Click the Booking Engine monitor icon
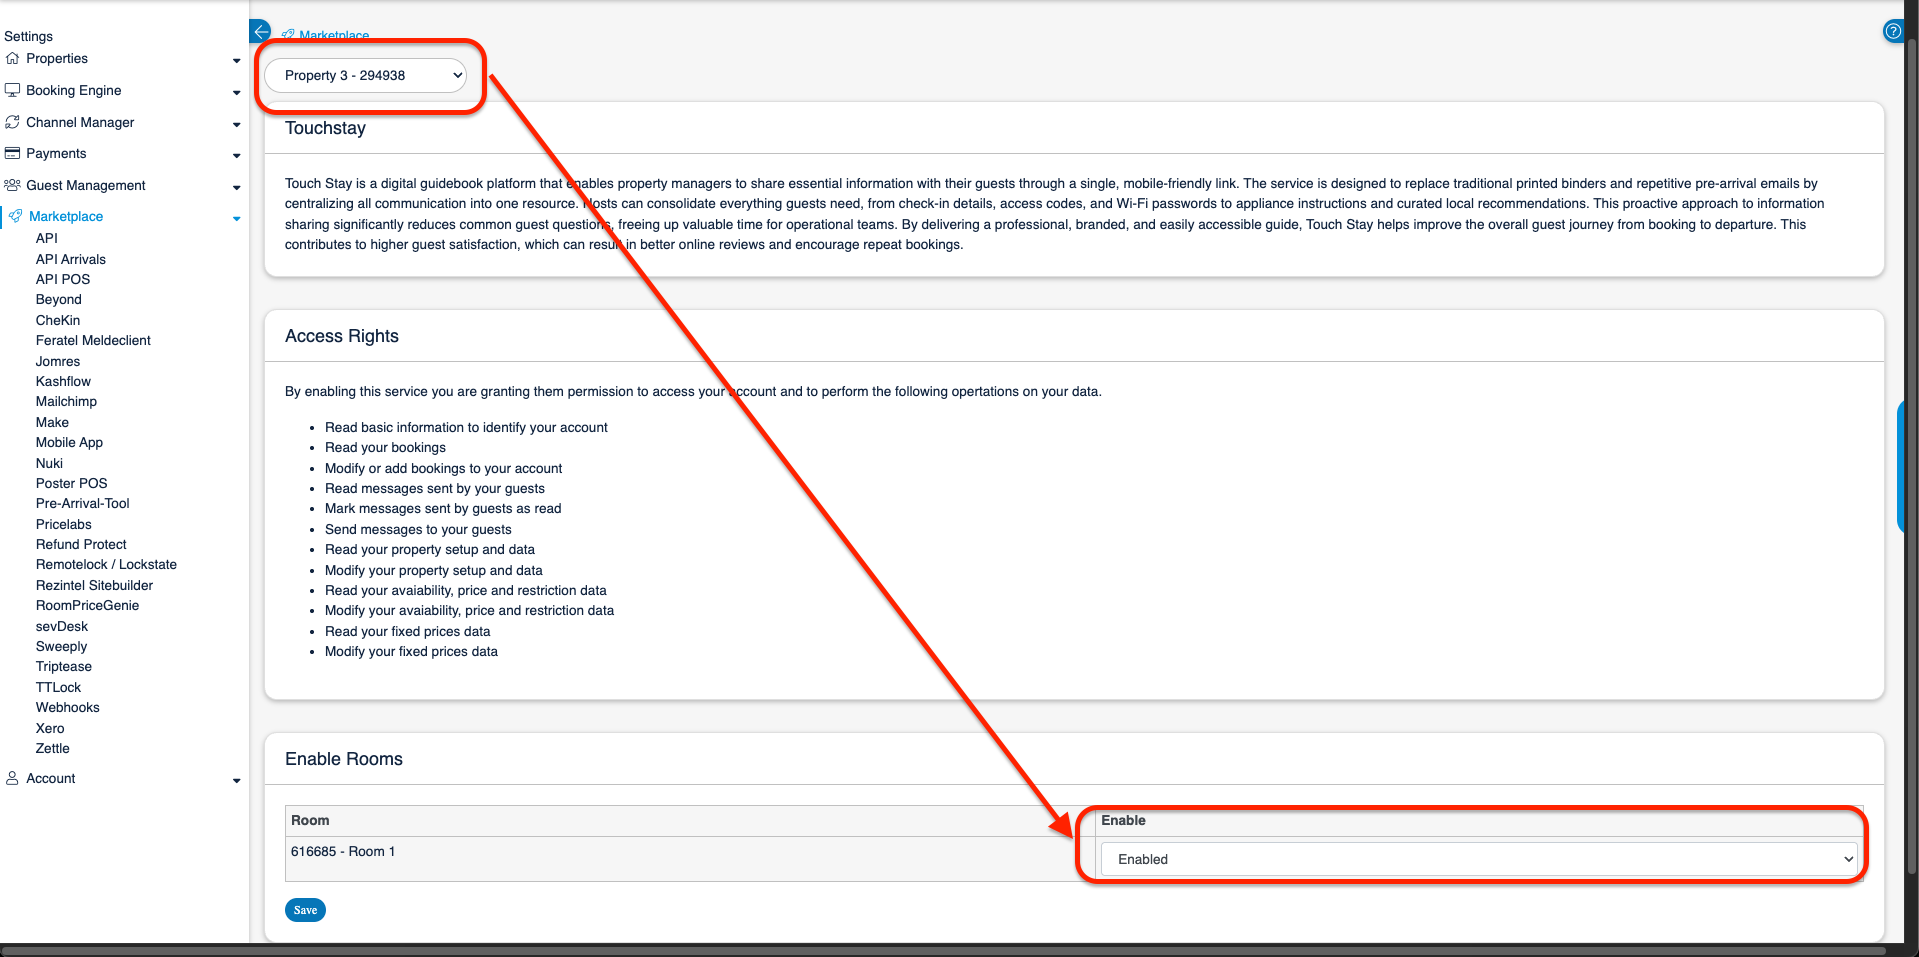The image size is (1919, 957). (x=13, y=90)
